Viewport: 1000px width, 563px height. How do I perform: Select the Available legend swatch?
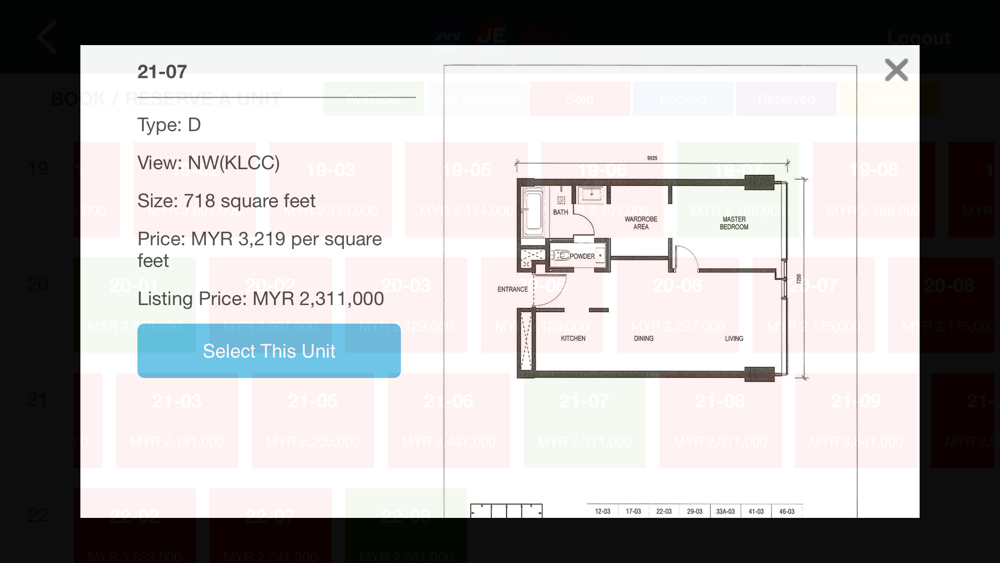373,99
